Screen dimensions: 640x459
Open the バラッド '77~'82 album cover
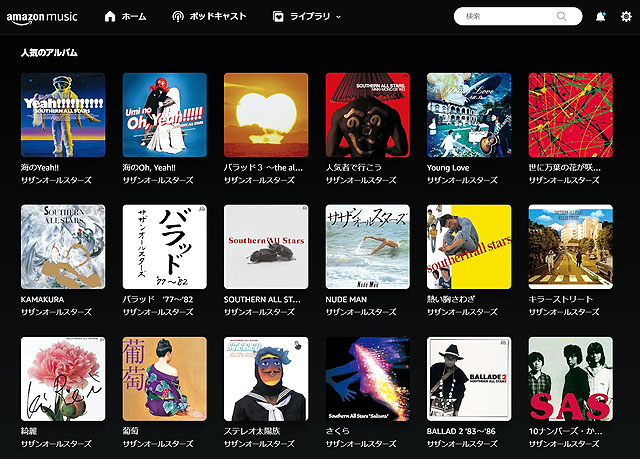click(x=164, y=247)
